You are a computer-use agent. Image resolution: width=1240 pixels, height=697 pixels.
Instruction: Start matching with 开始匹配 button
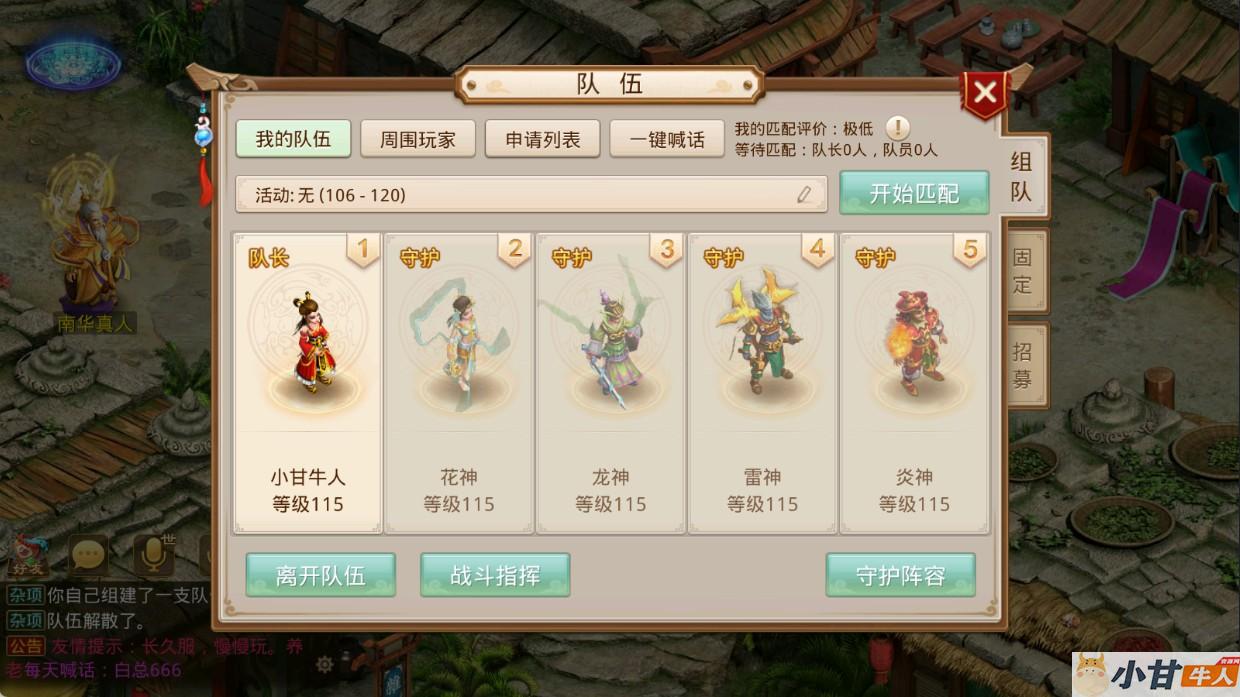(x=914, y=193)
